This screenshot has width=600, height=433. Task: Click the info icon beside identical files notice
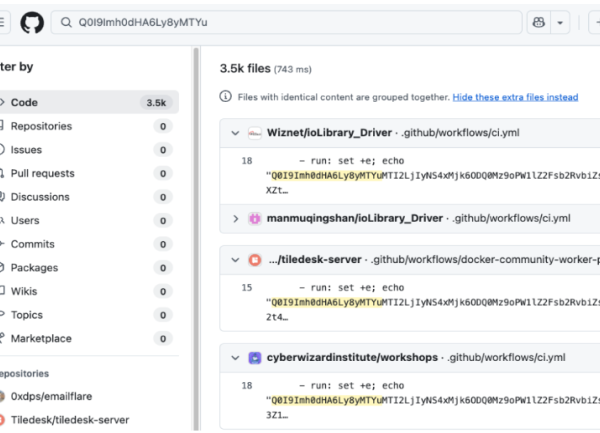(225, 96)
